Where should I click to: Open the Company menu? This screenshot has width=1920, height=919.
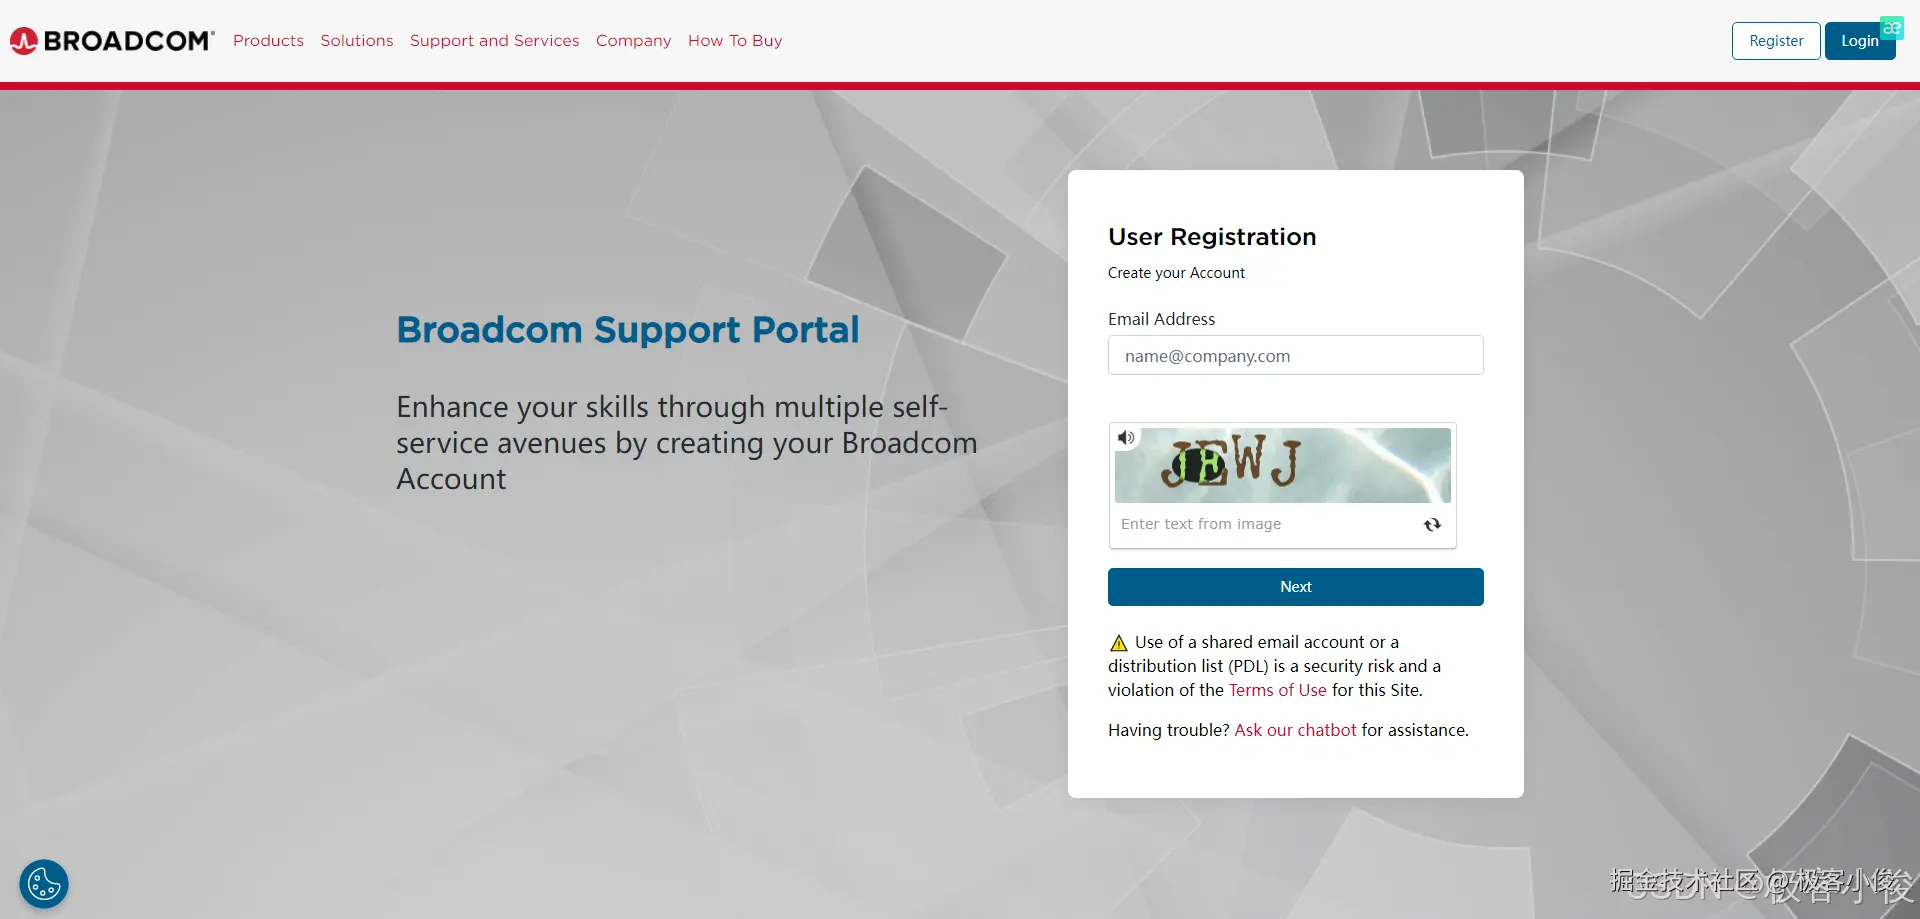[633, 41]
